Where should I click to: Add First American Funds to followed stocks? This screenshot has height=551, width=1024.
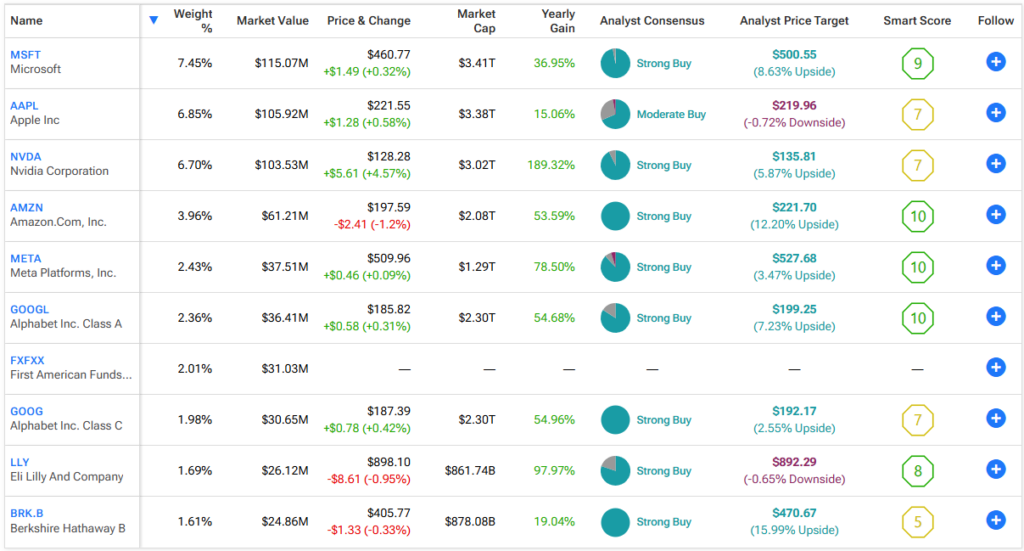point(995,367)
